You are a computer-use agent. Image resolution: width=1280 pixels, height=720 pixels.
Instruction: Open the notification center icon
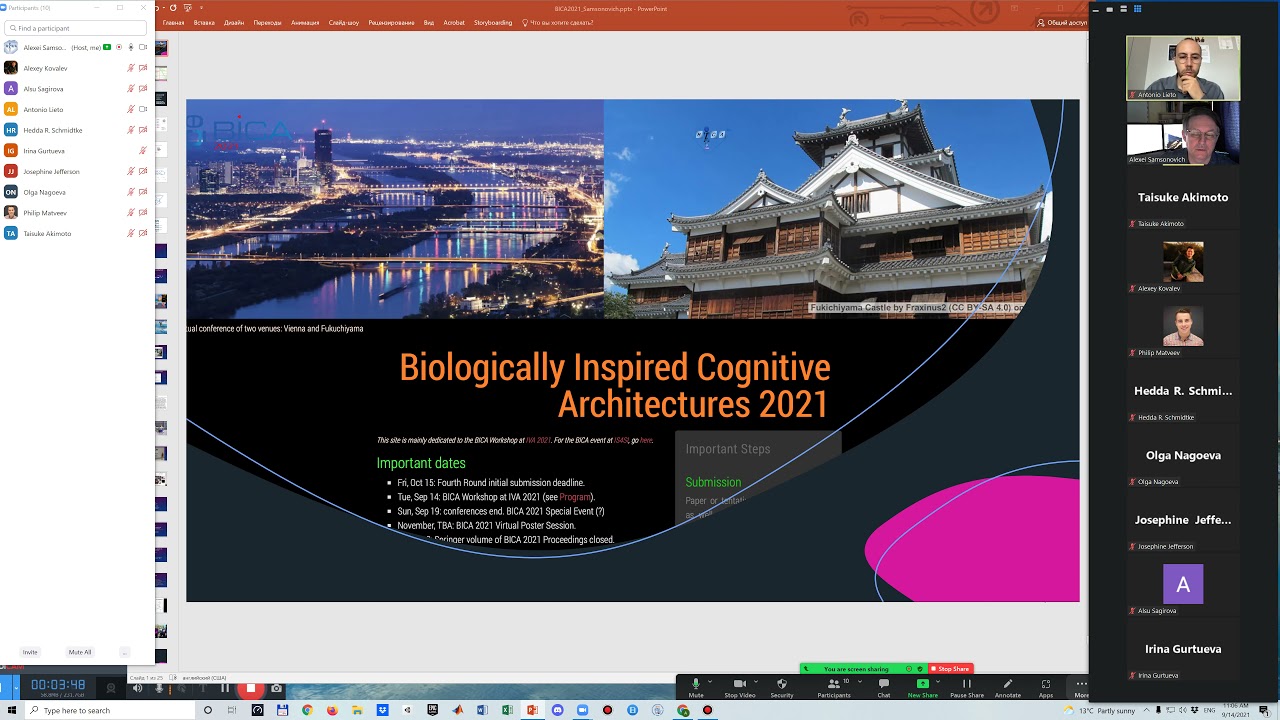[1264, 710]
